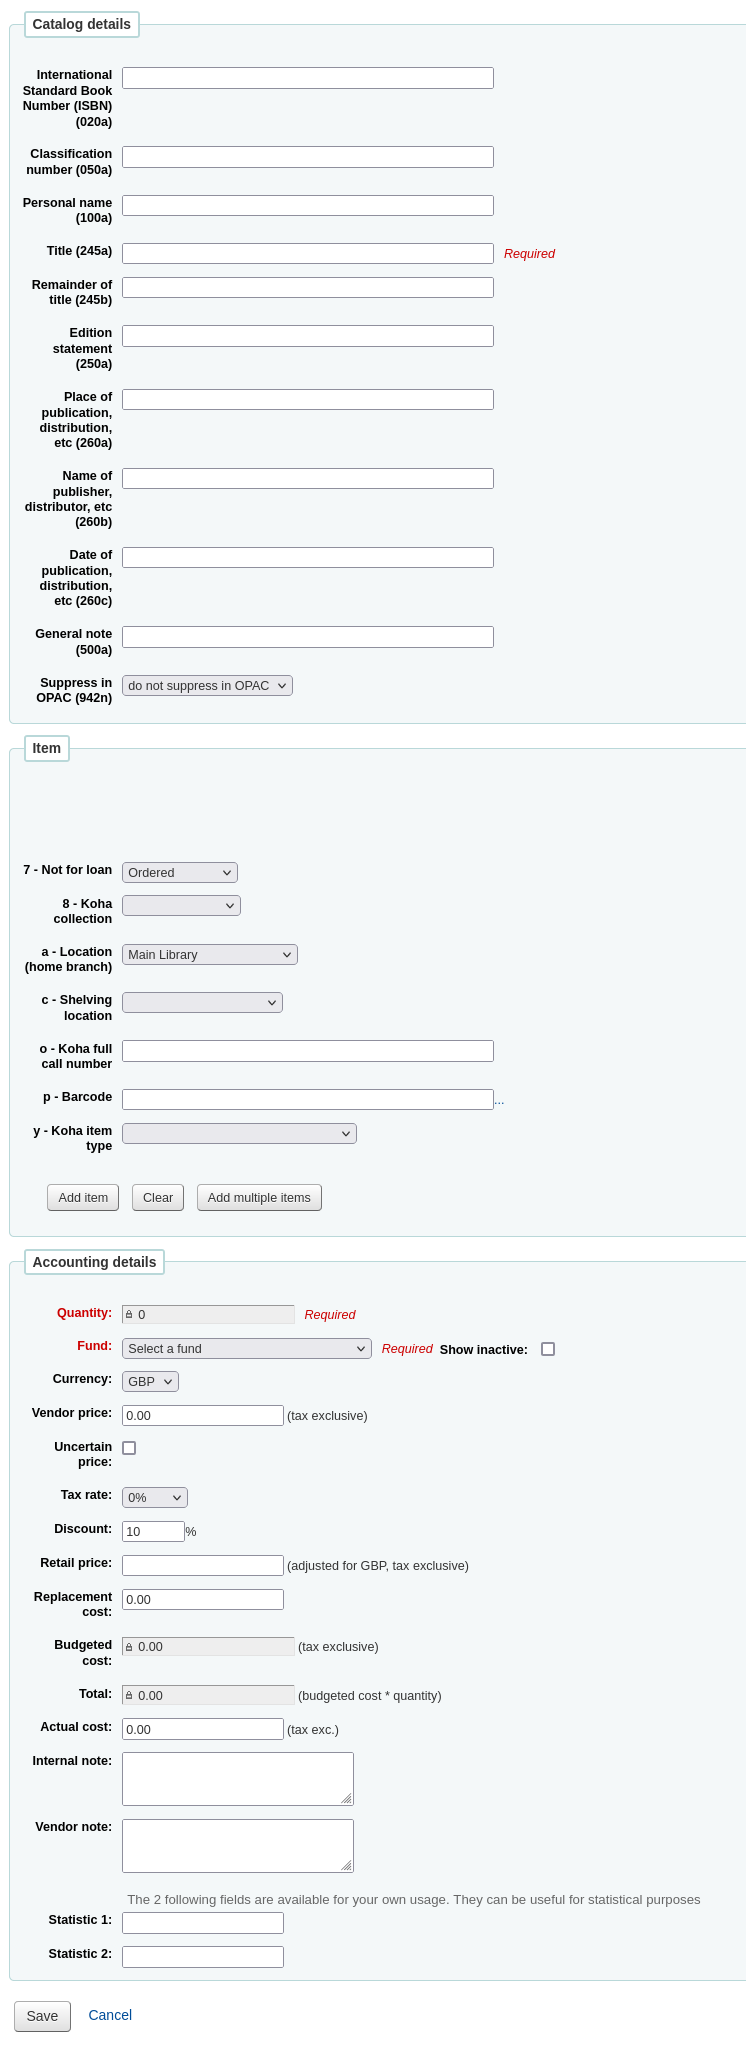Click the Cancel link

coord(110,2015)
